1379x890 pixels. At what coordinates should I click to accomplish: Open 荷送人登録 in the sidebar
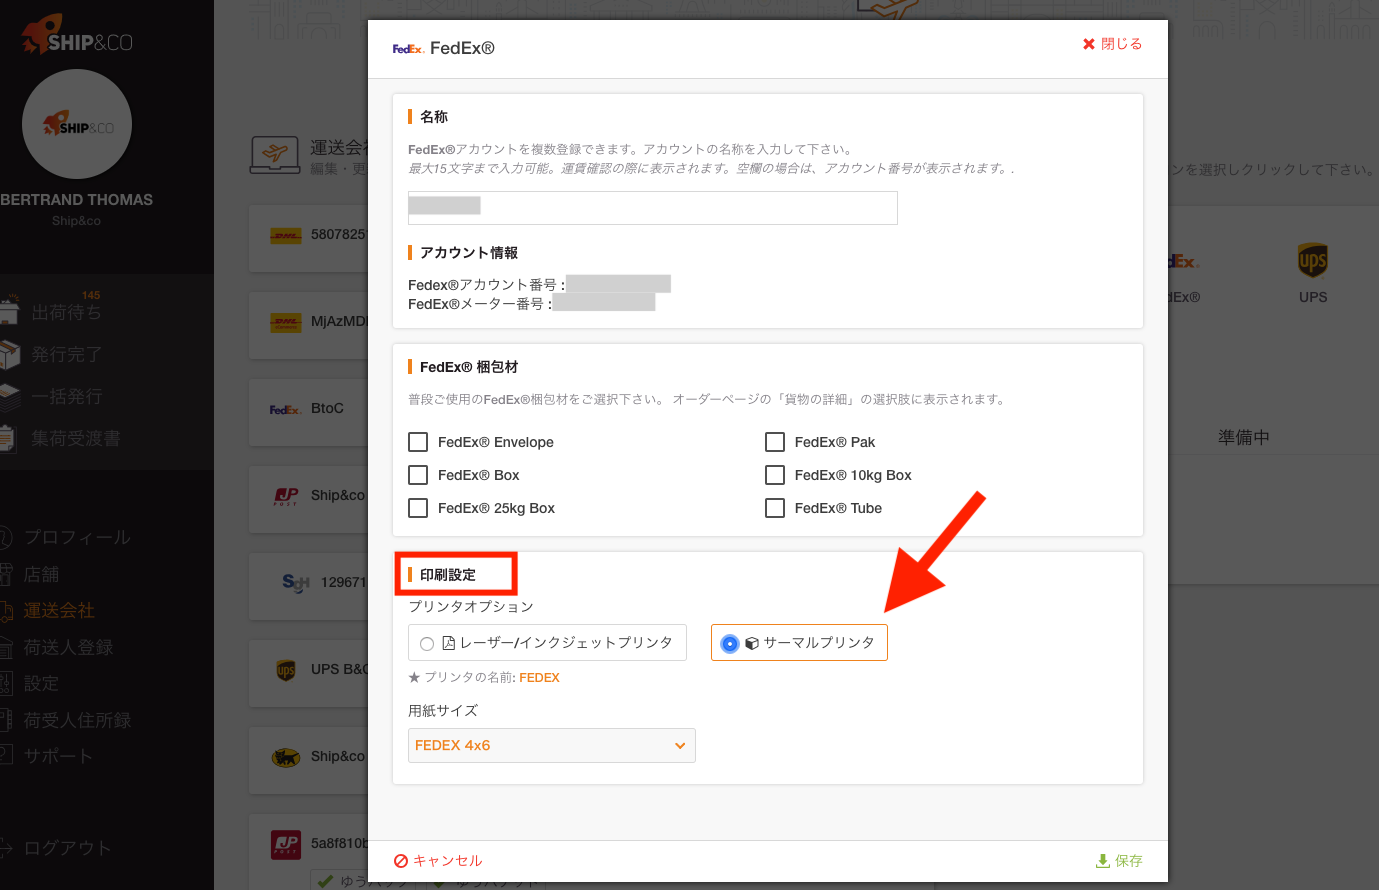click(x=68, y=647)
